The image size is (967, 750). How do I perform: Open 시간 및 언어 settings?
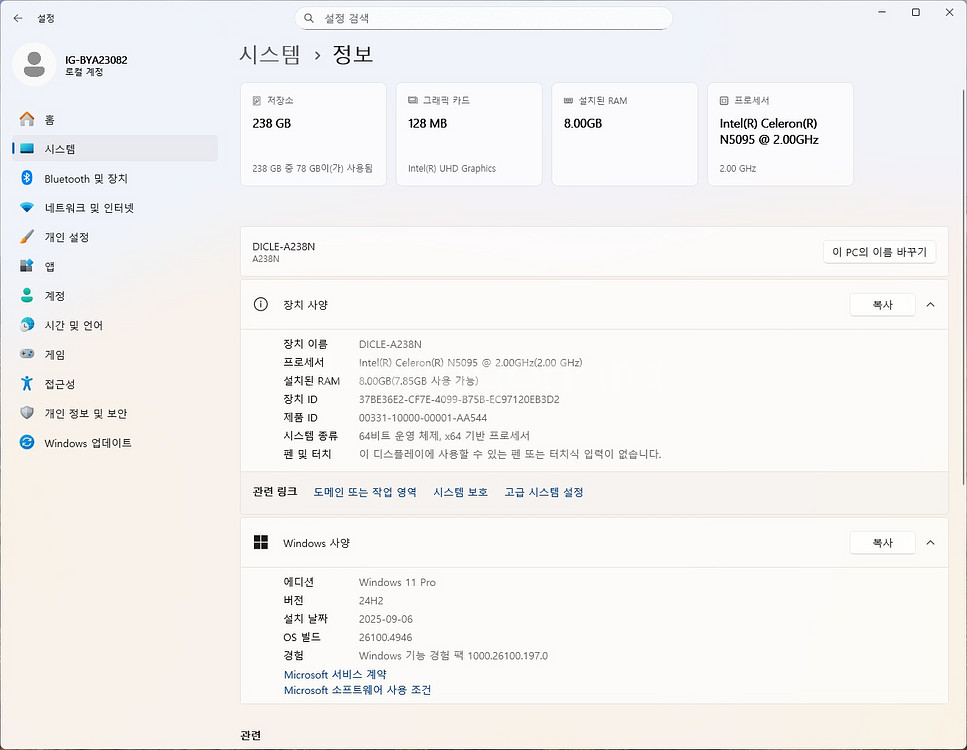pos(115,325)
